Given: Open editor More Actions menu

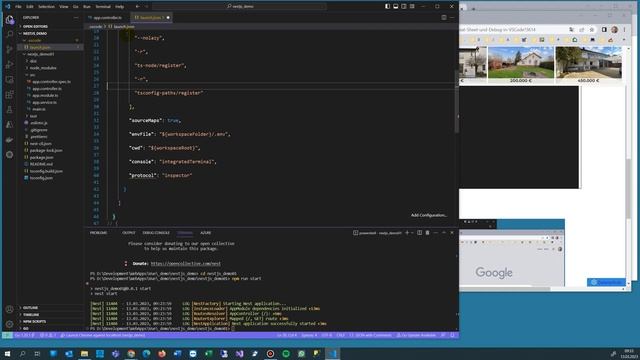Looking at the screenshot, I should 452,18.
